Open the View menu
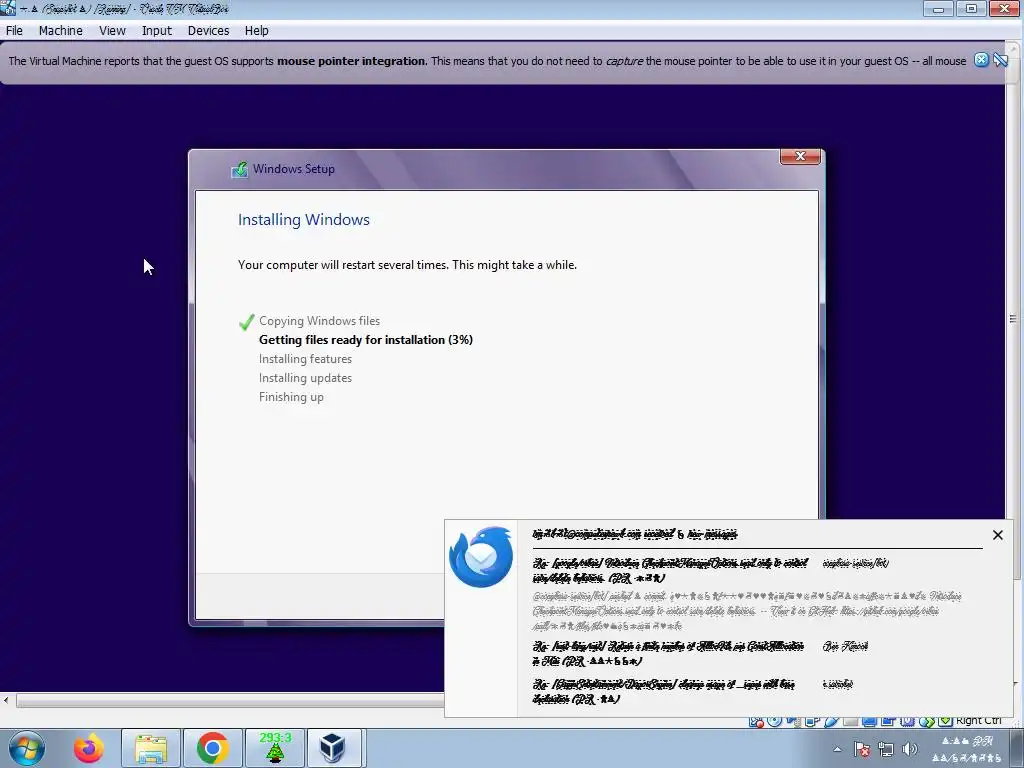The height and width of the screenshot is (768, 1024). [x=112, y=31]
